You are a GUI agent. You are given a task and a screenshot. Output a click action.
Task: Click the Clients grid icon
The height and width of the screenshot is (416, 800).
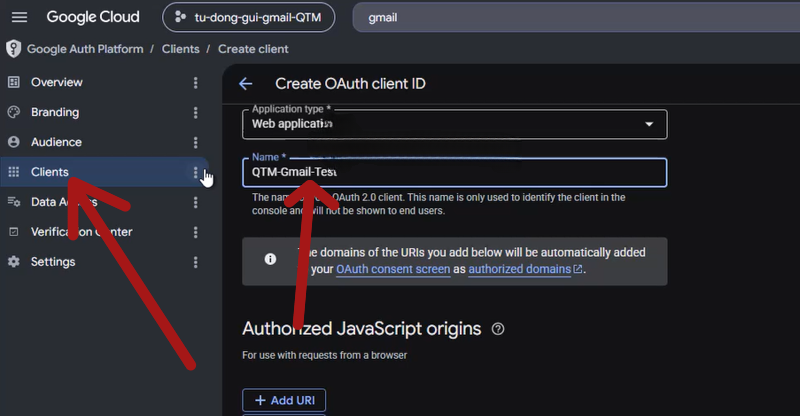[x=14, y=172]
